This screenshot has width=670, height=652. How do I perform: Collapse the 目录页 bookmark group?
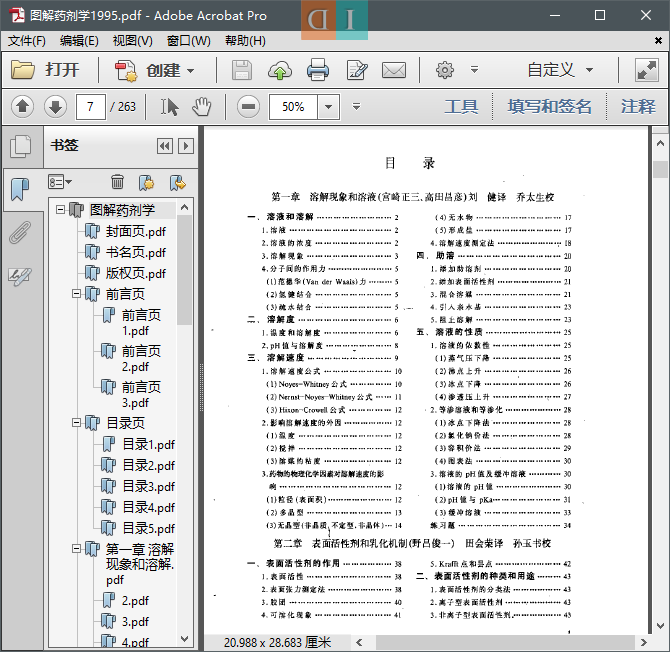[x=76, y=423]
